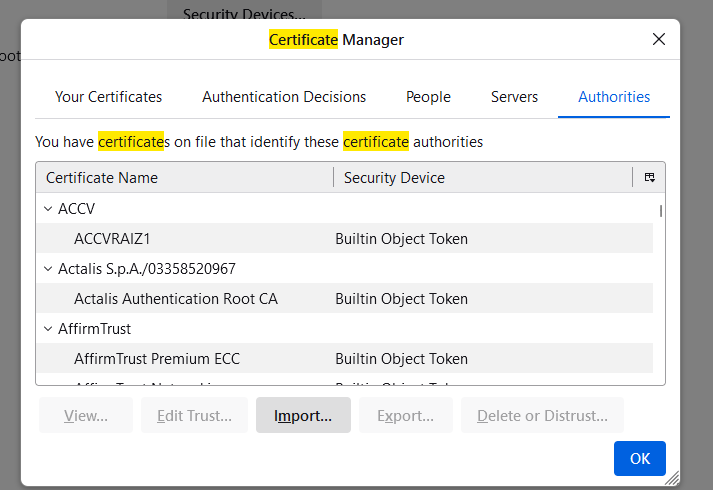
Task: Close the Certificate Manager dialog
Action: click(x=659, y=40)
